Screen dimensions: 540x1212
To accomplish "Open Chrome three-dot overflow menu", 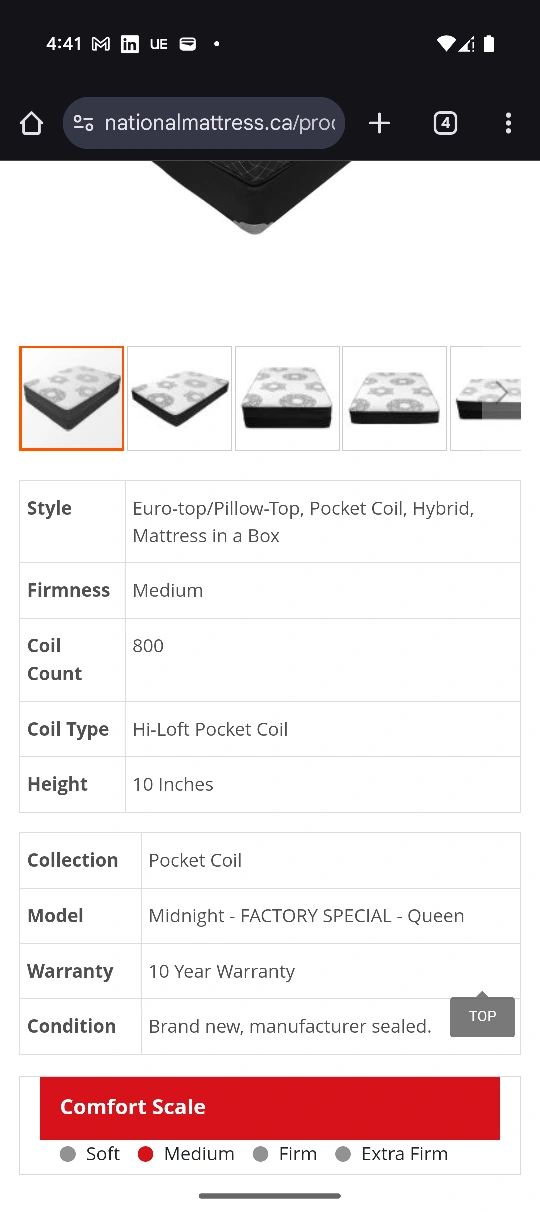I will pos(508,123).
